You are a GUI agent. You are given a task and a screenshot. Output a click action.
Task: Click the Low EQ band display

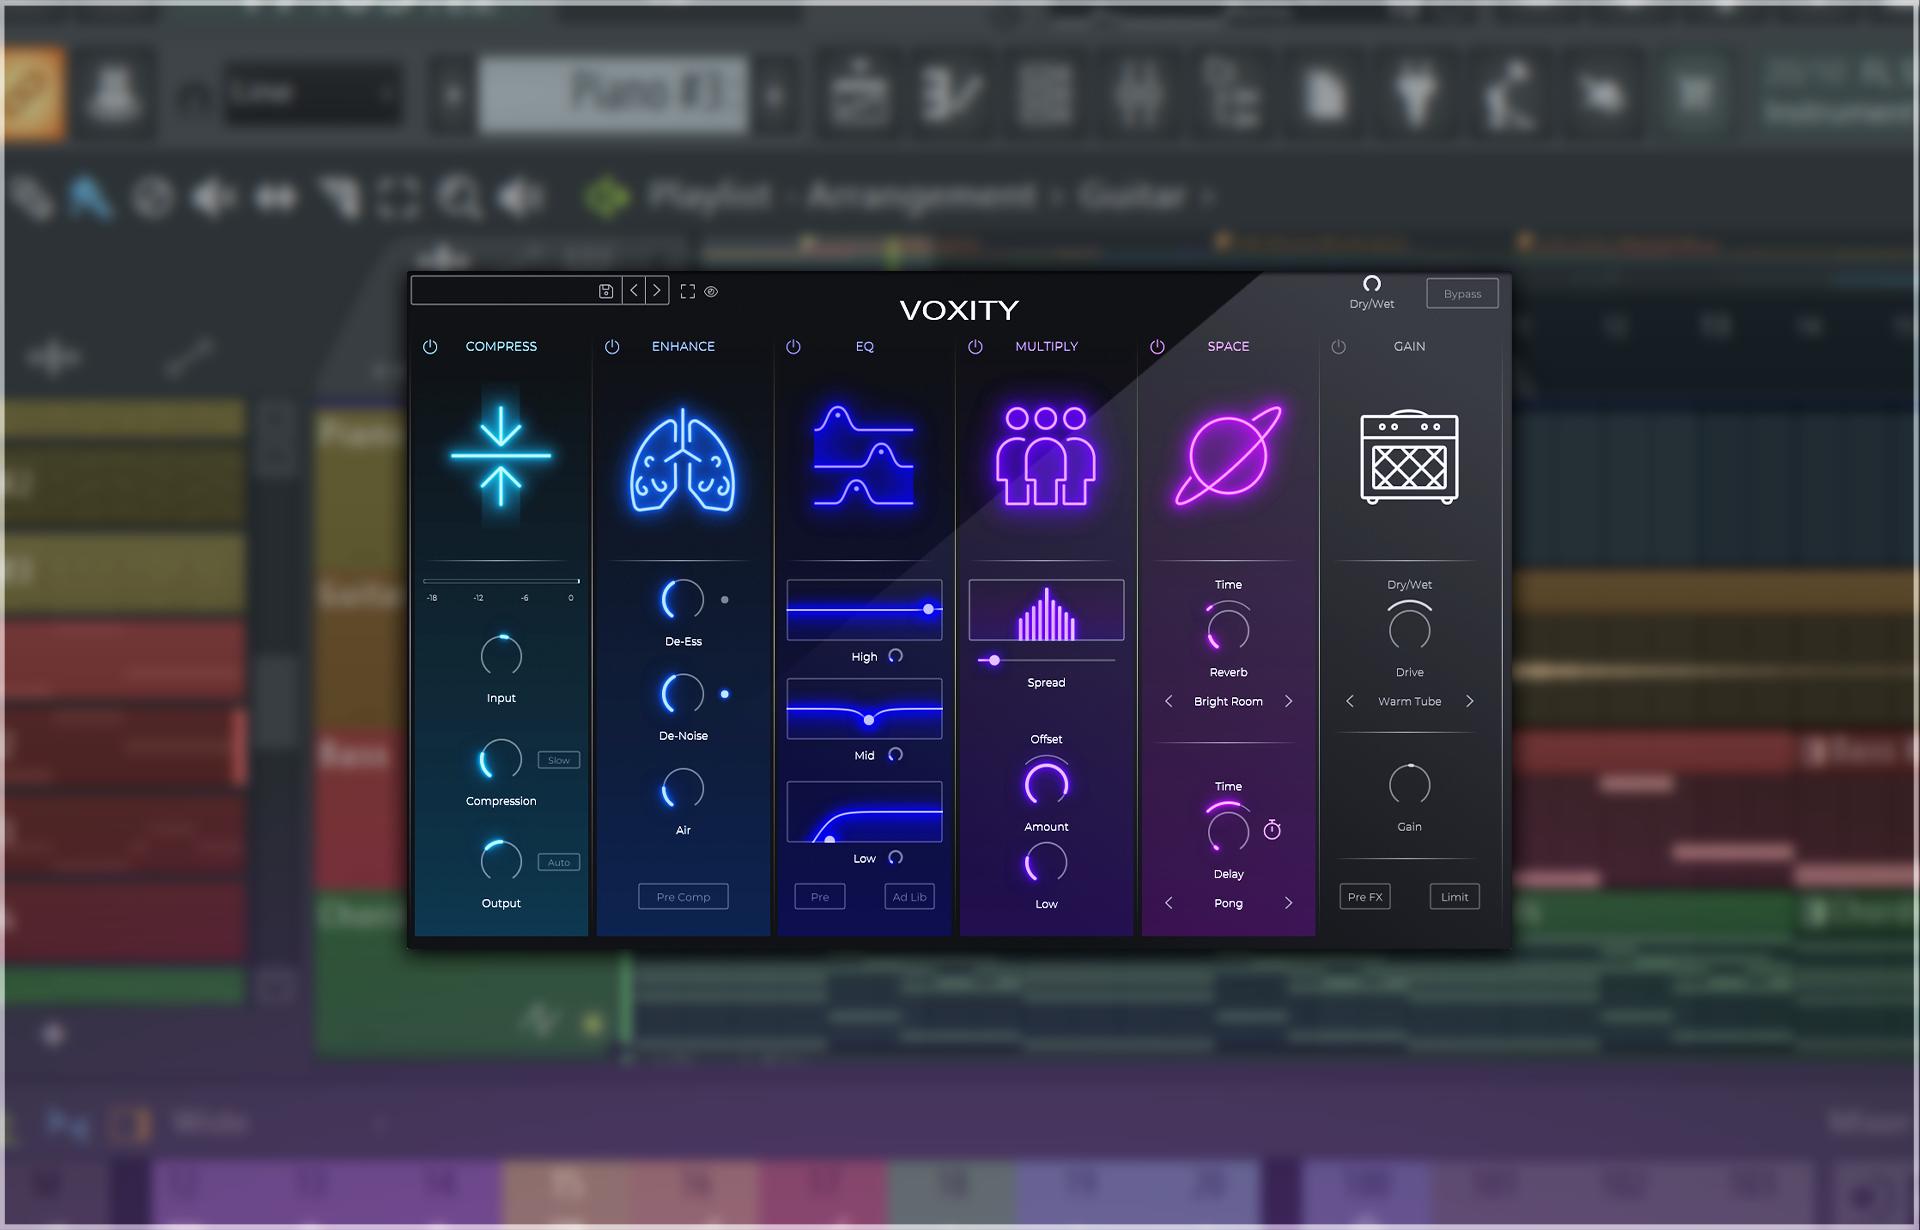864,812
